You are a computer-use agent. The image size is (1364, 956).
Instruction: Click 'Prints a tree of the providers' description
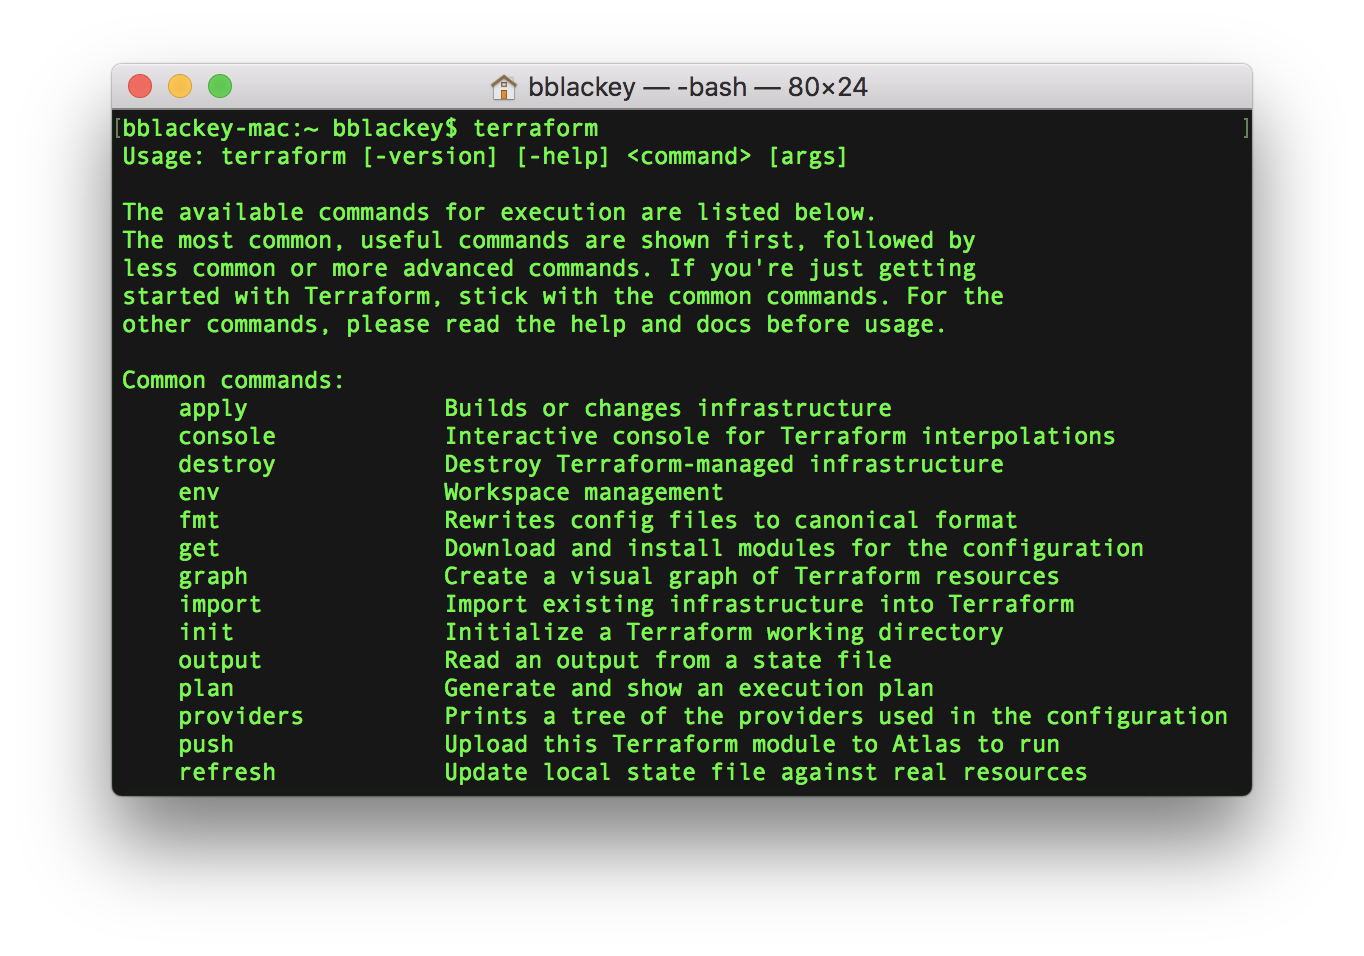pyautogui.click(x=836, y=716)
